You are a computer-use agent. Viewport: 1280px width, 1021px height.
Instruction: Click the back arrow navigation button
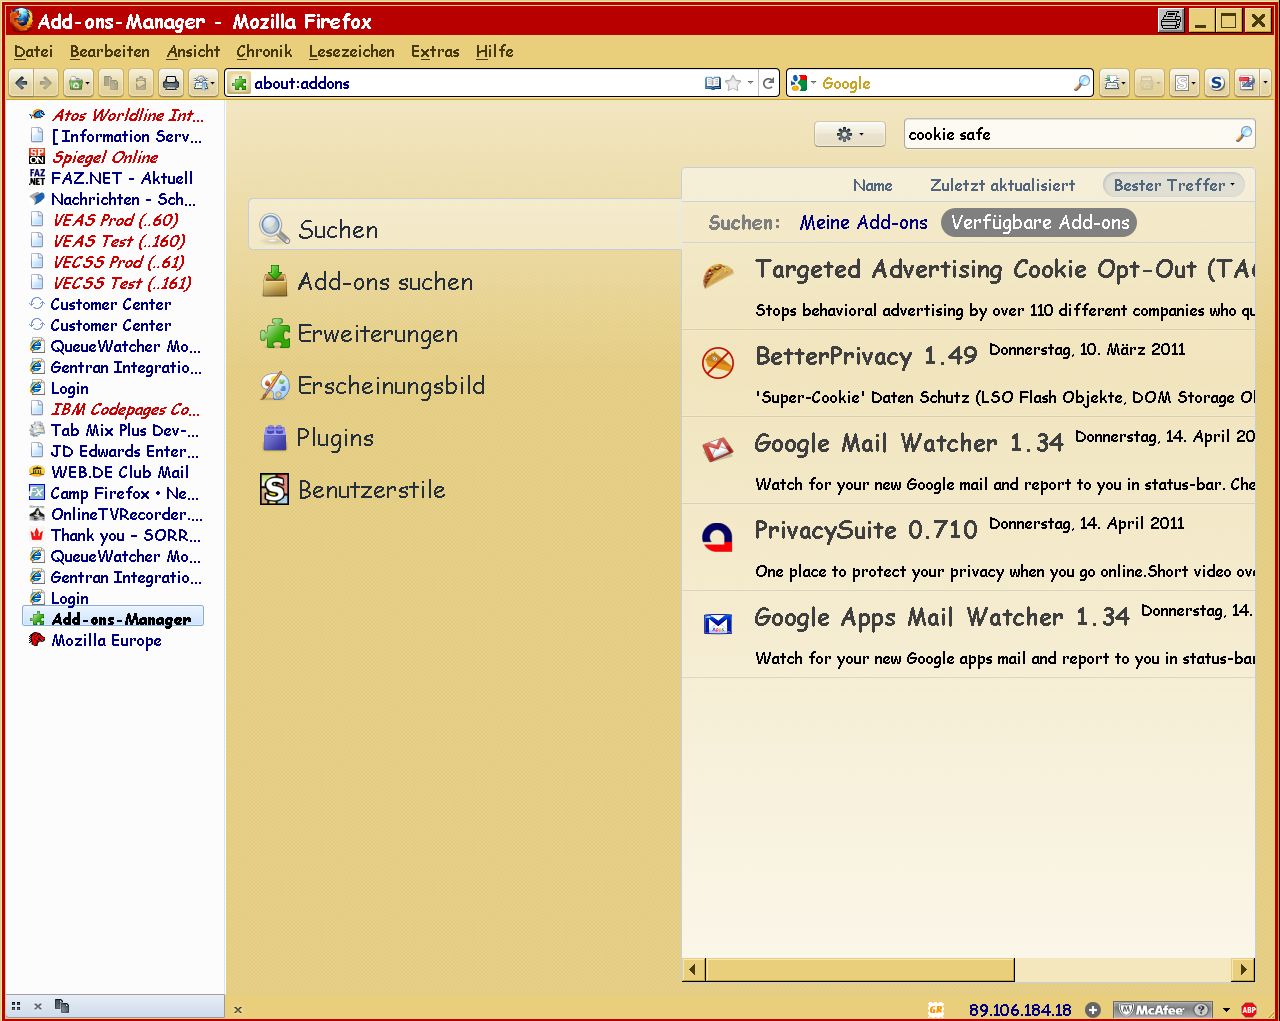pos(22,83)
